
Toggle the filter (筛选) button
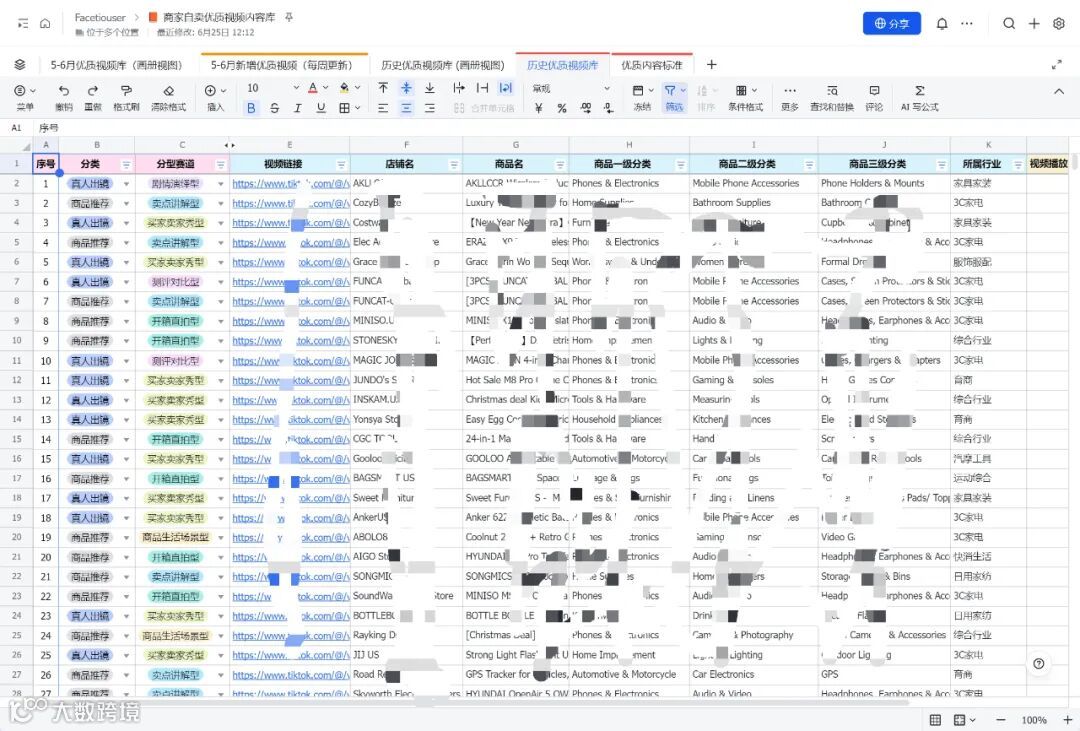point(674,97)
